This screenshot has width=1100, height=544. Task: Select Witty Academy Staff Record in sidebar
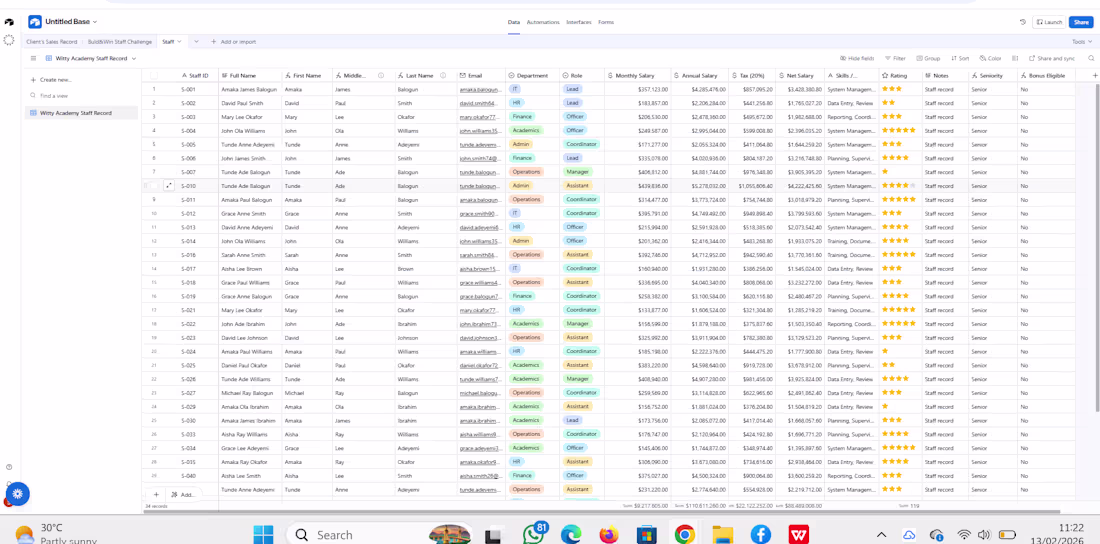click(81, 113)
